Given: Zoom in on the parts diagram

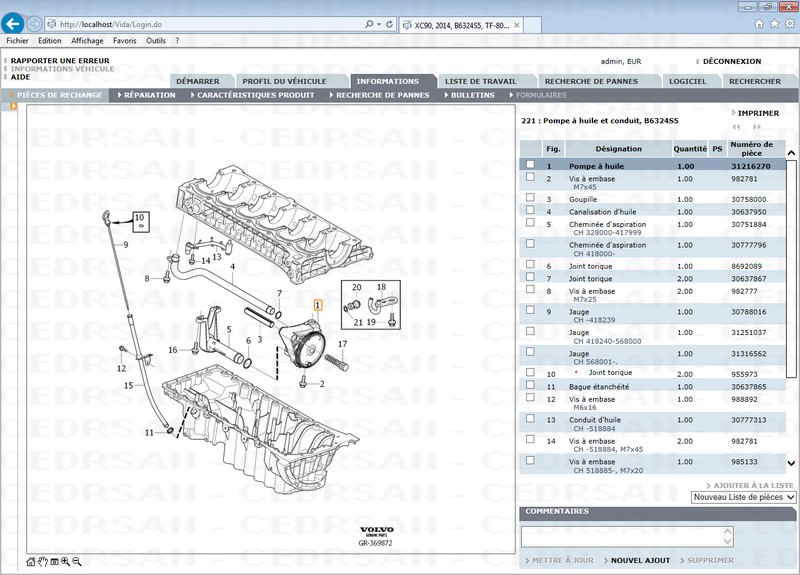Looking at the screenshot, I should [66, 562].
